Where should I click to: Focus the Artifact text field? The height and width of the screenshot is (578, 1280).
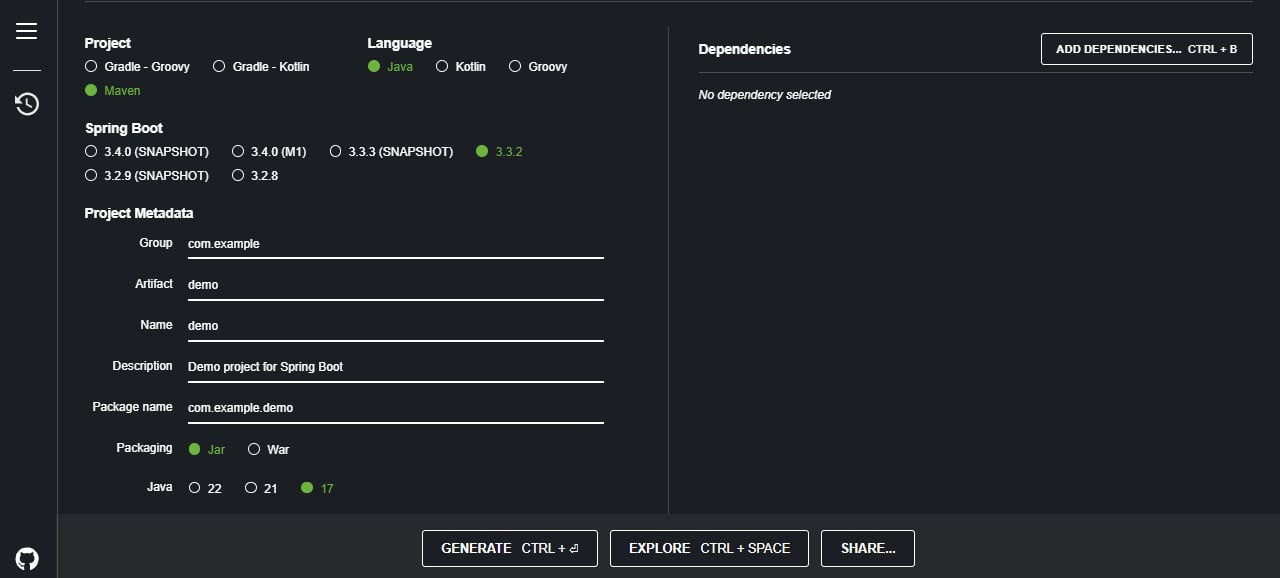click(395, 285)
